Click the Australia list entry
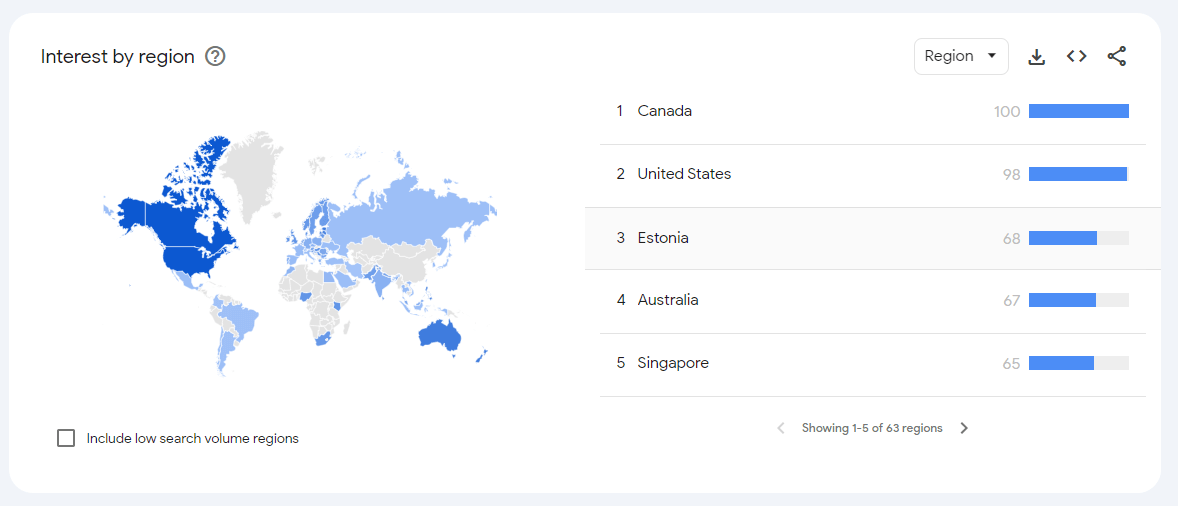This screenshot has width=1178, height=506. [x=668, y=300]
